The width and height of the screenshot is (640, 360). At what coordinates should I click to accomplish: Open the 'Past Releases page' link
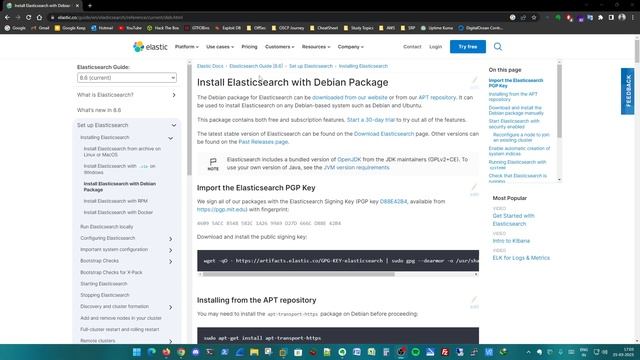click(263, 142)
